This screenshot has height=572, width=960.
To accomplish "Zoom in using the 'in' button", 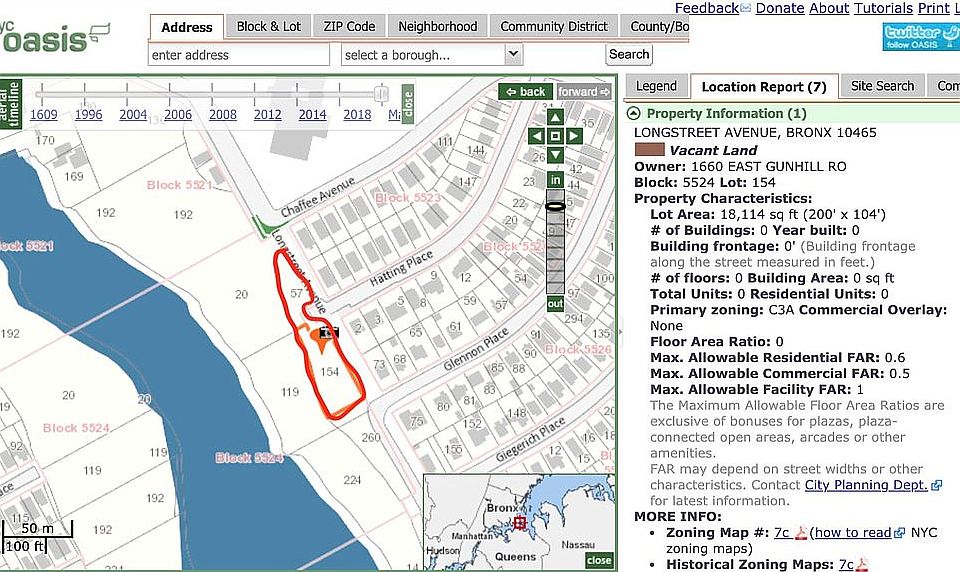I will click(555, 180).
